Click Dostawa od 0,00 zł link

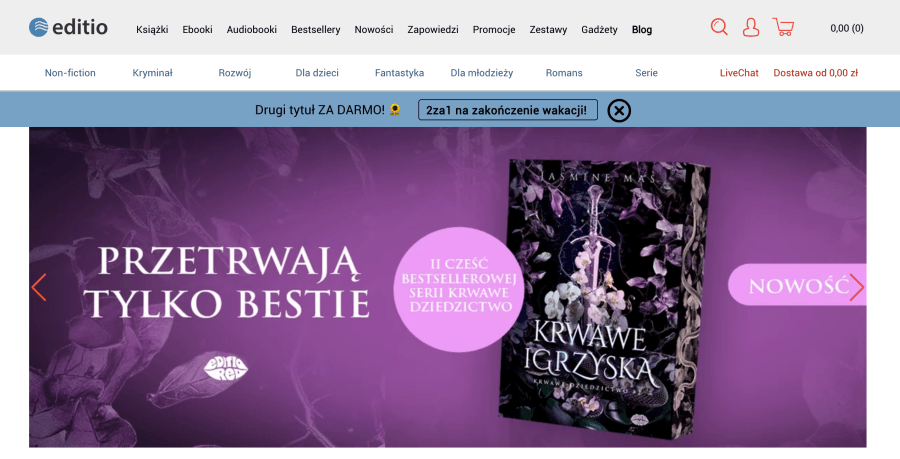[x=816, y=73]
